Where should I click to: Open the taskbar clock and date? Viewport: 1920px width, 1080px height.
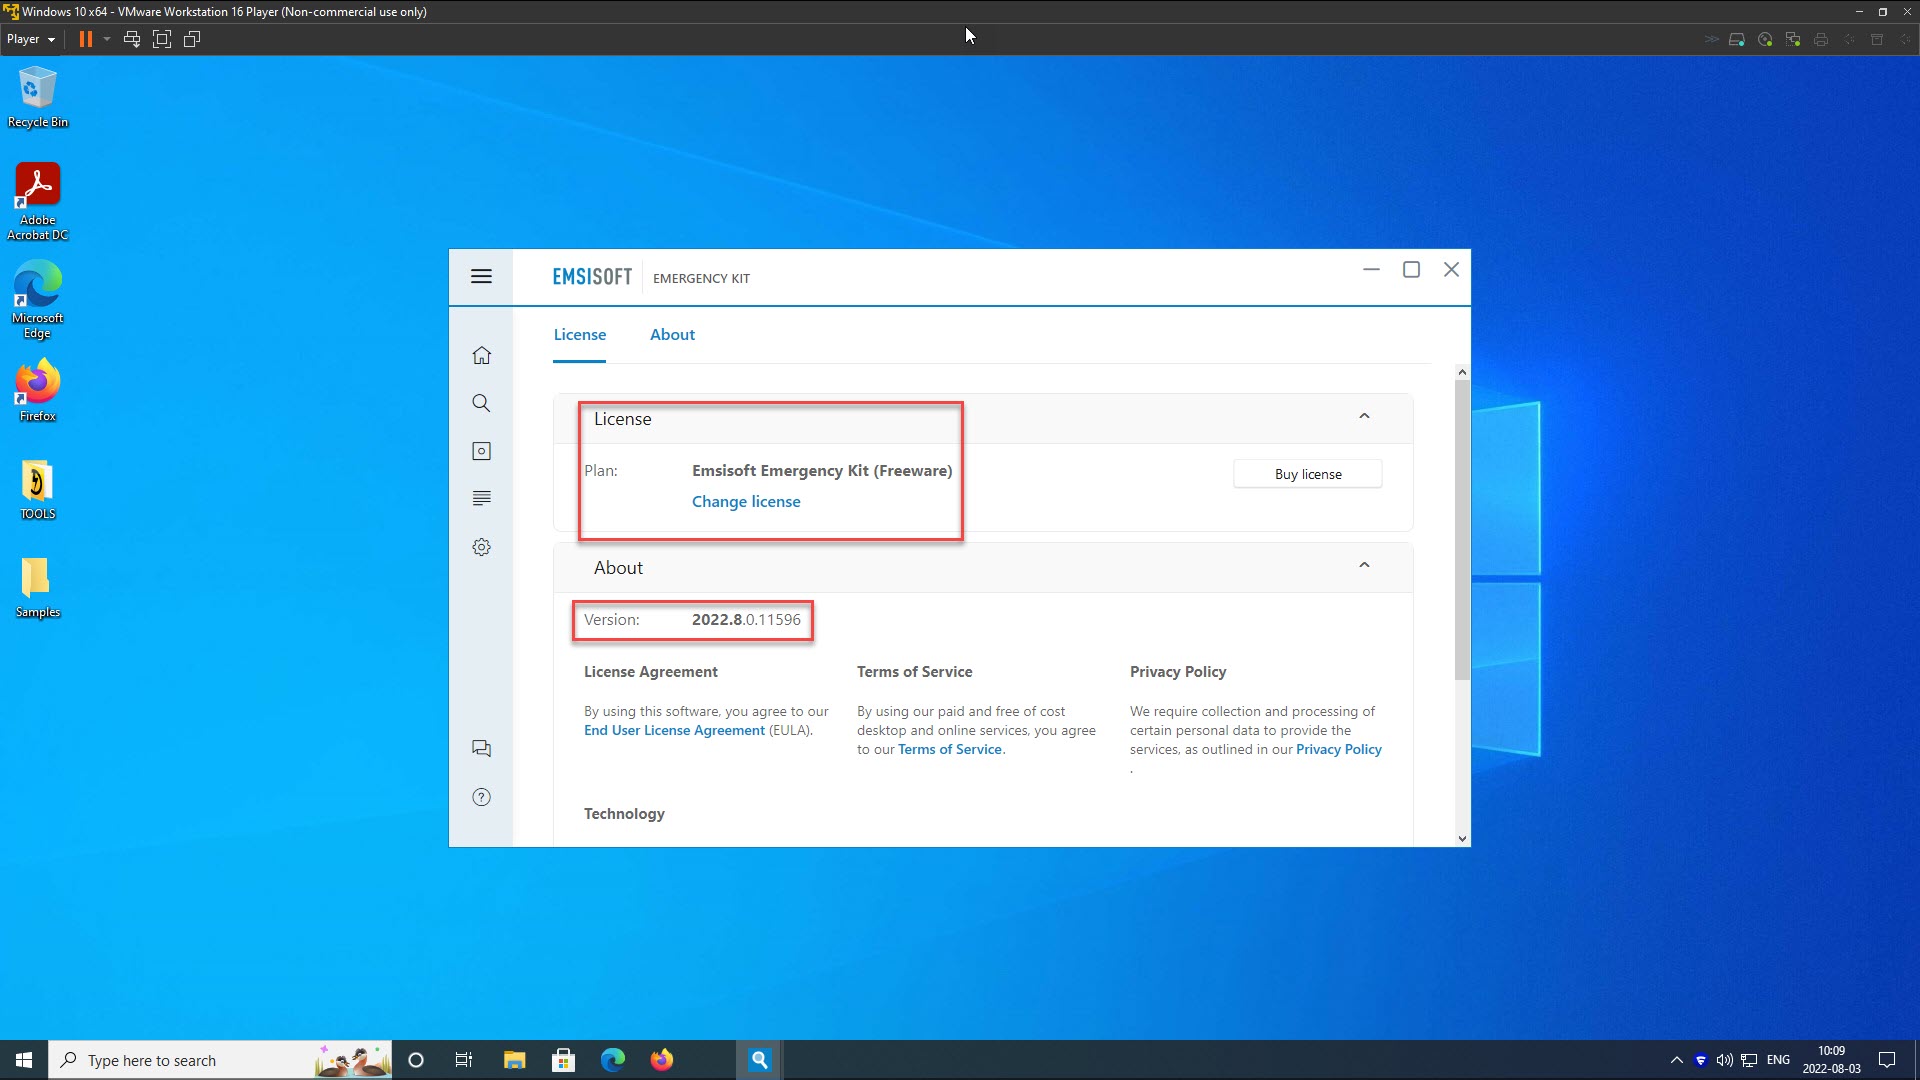[x=1832, y=1060]
